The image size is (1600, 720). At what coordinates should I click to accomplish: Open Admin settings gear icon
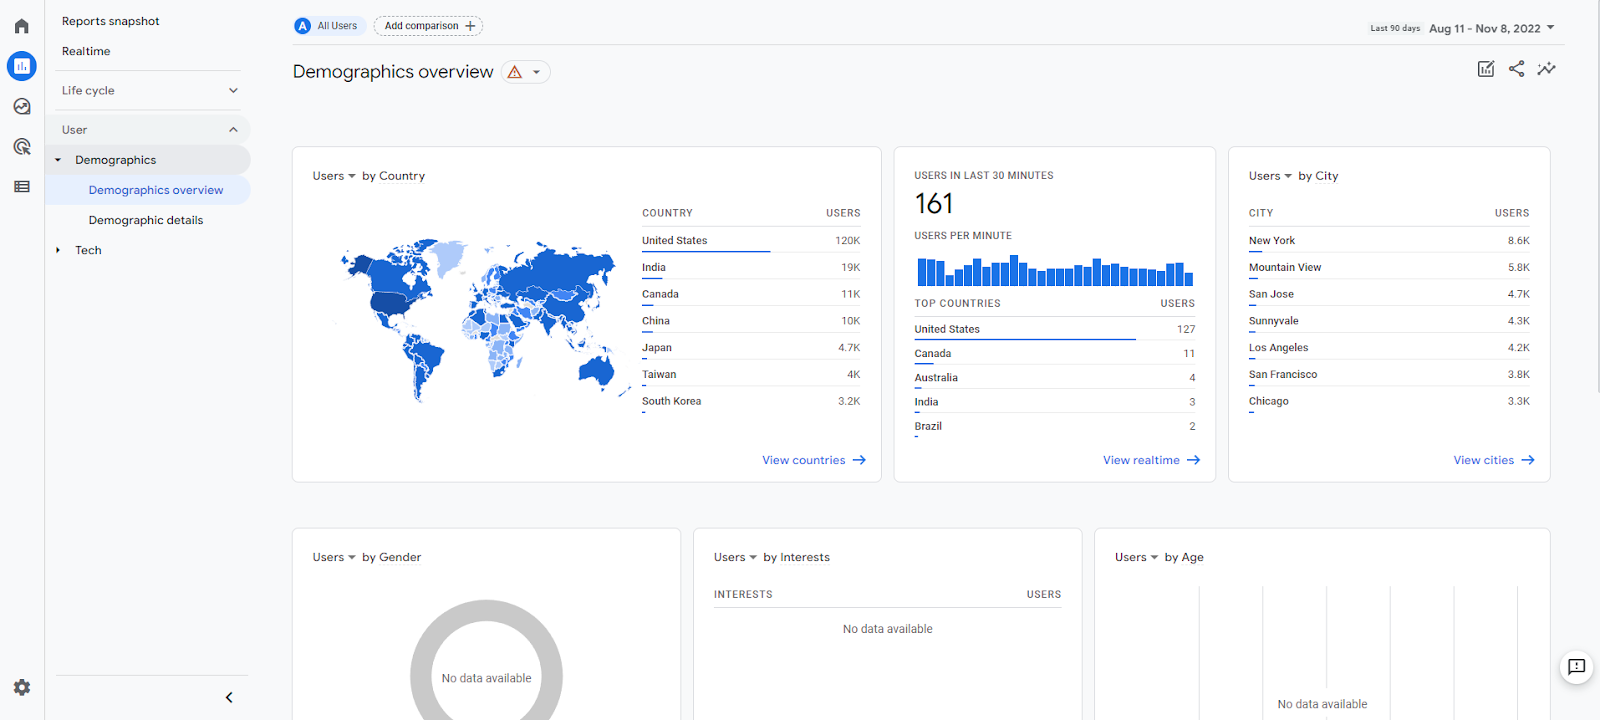(x=22, y=687)
